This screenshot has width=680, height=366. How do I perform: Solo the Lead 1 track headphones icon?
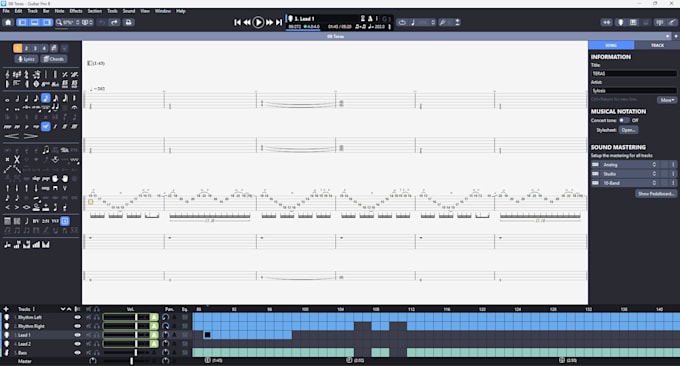tap(97, 335)
